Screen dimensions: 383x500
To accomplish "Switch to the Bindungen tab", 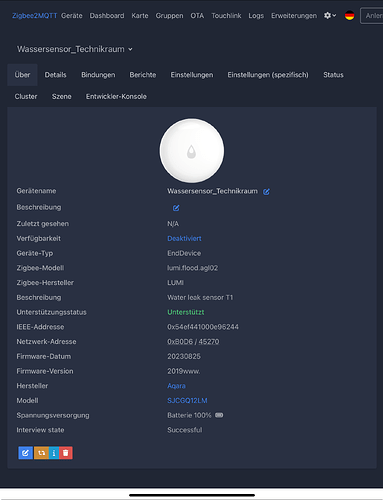I will (x=98, y=75).
